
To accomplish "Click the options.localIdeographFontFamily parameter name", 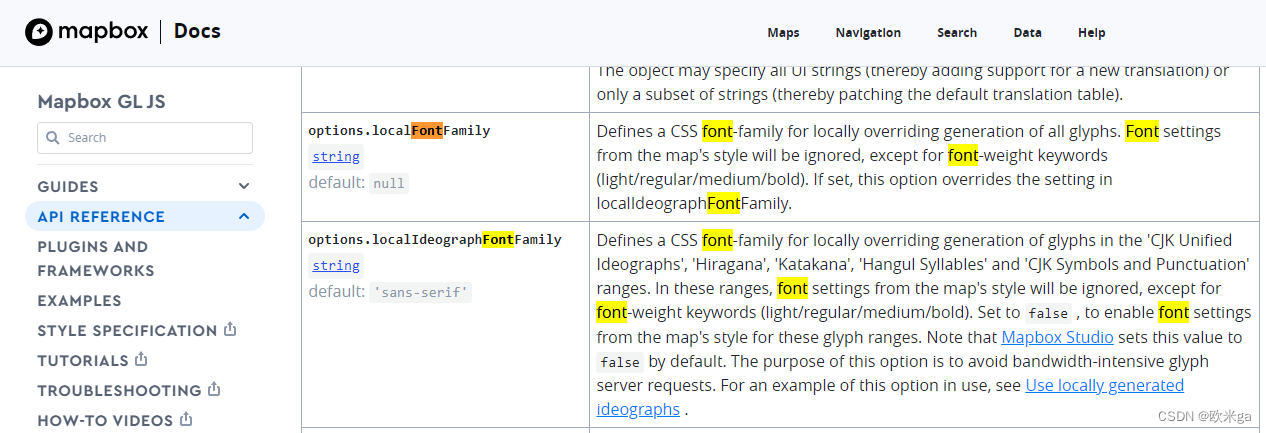I will tap(435, 240).
